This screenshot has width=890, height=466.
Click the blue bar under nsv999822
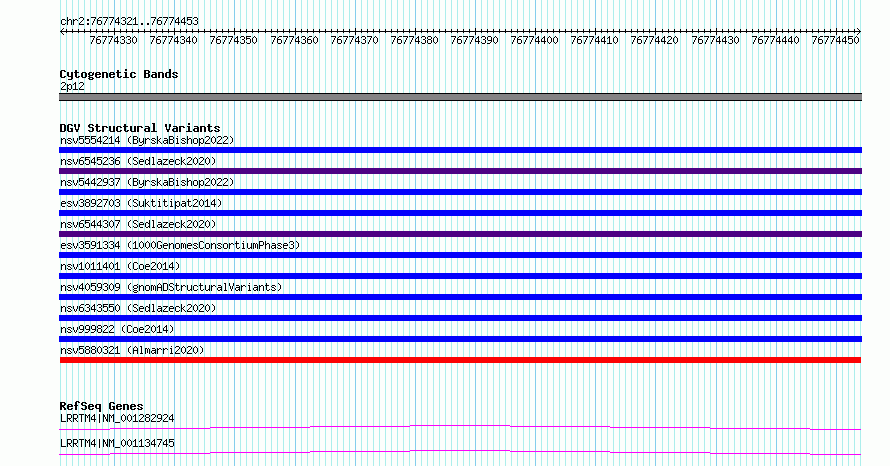click(460, 339)
